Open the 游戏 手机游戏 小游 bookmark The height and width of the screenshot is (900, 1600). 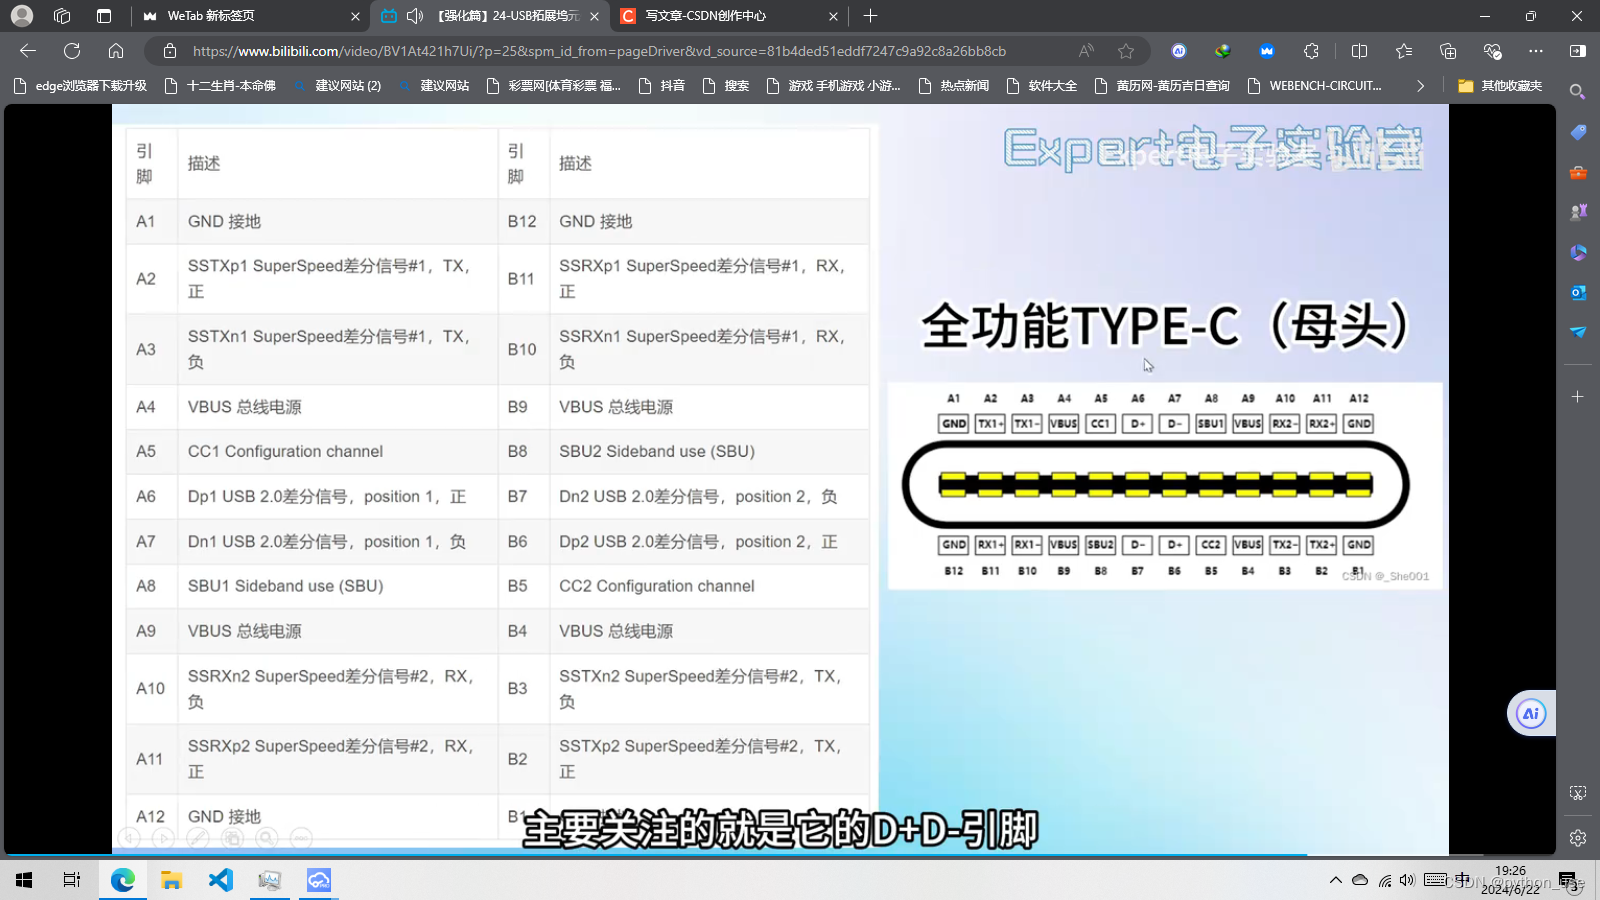coord(833,86)
